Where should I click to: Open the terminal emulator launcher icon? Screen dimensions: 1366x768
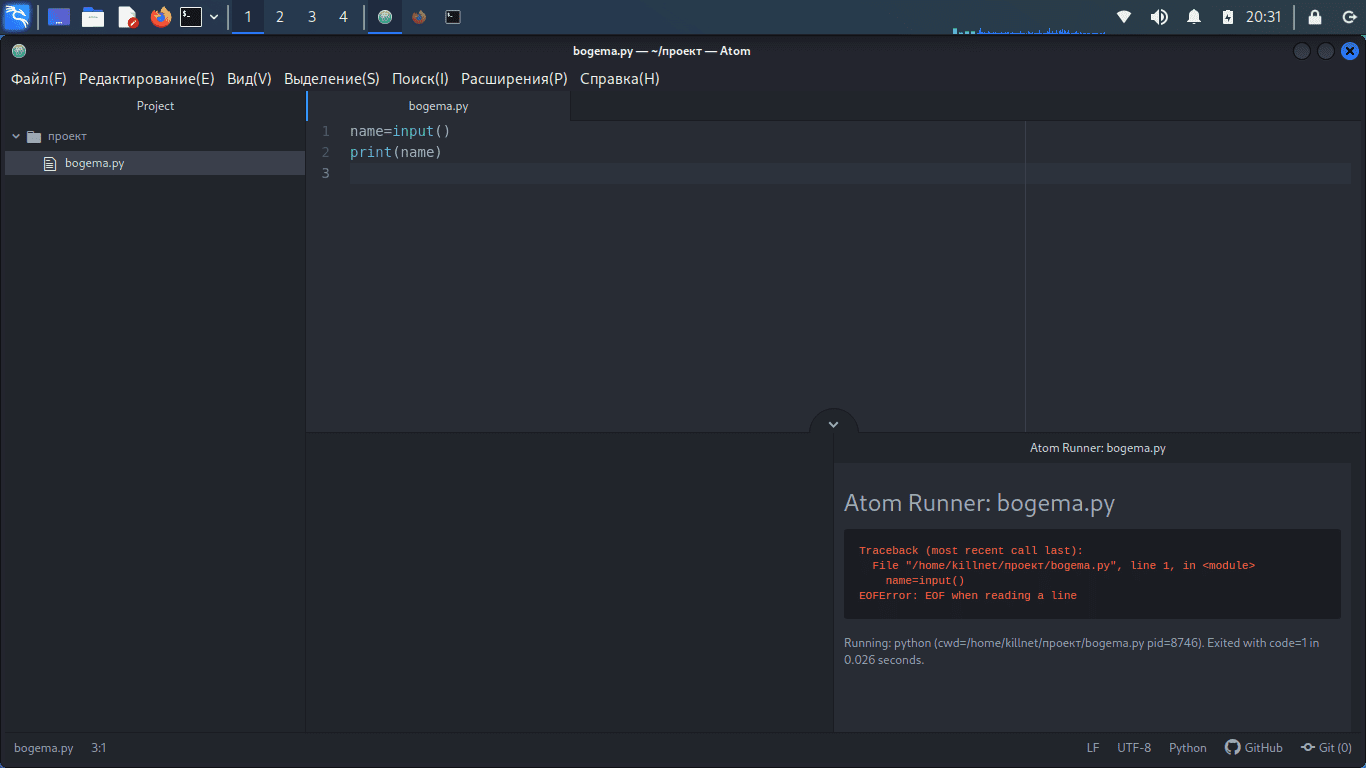pos(191,17)
